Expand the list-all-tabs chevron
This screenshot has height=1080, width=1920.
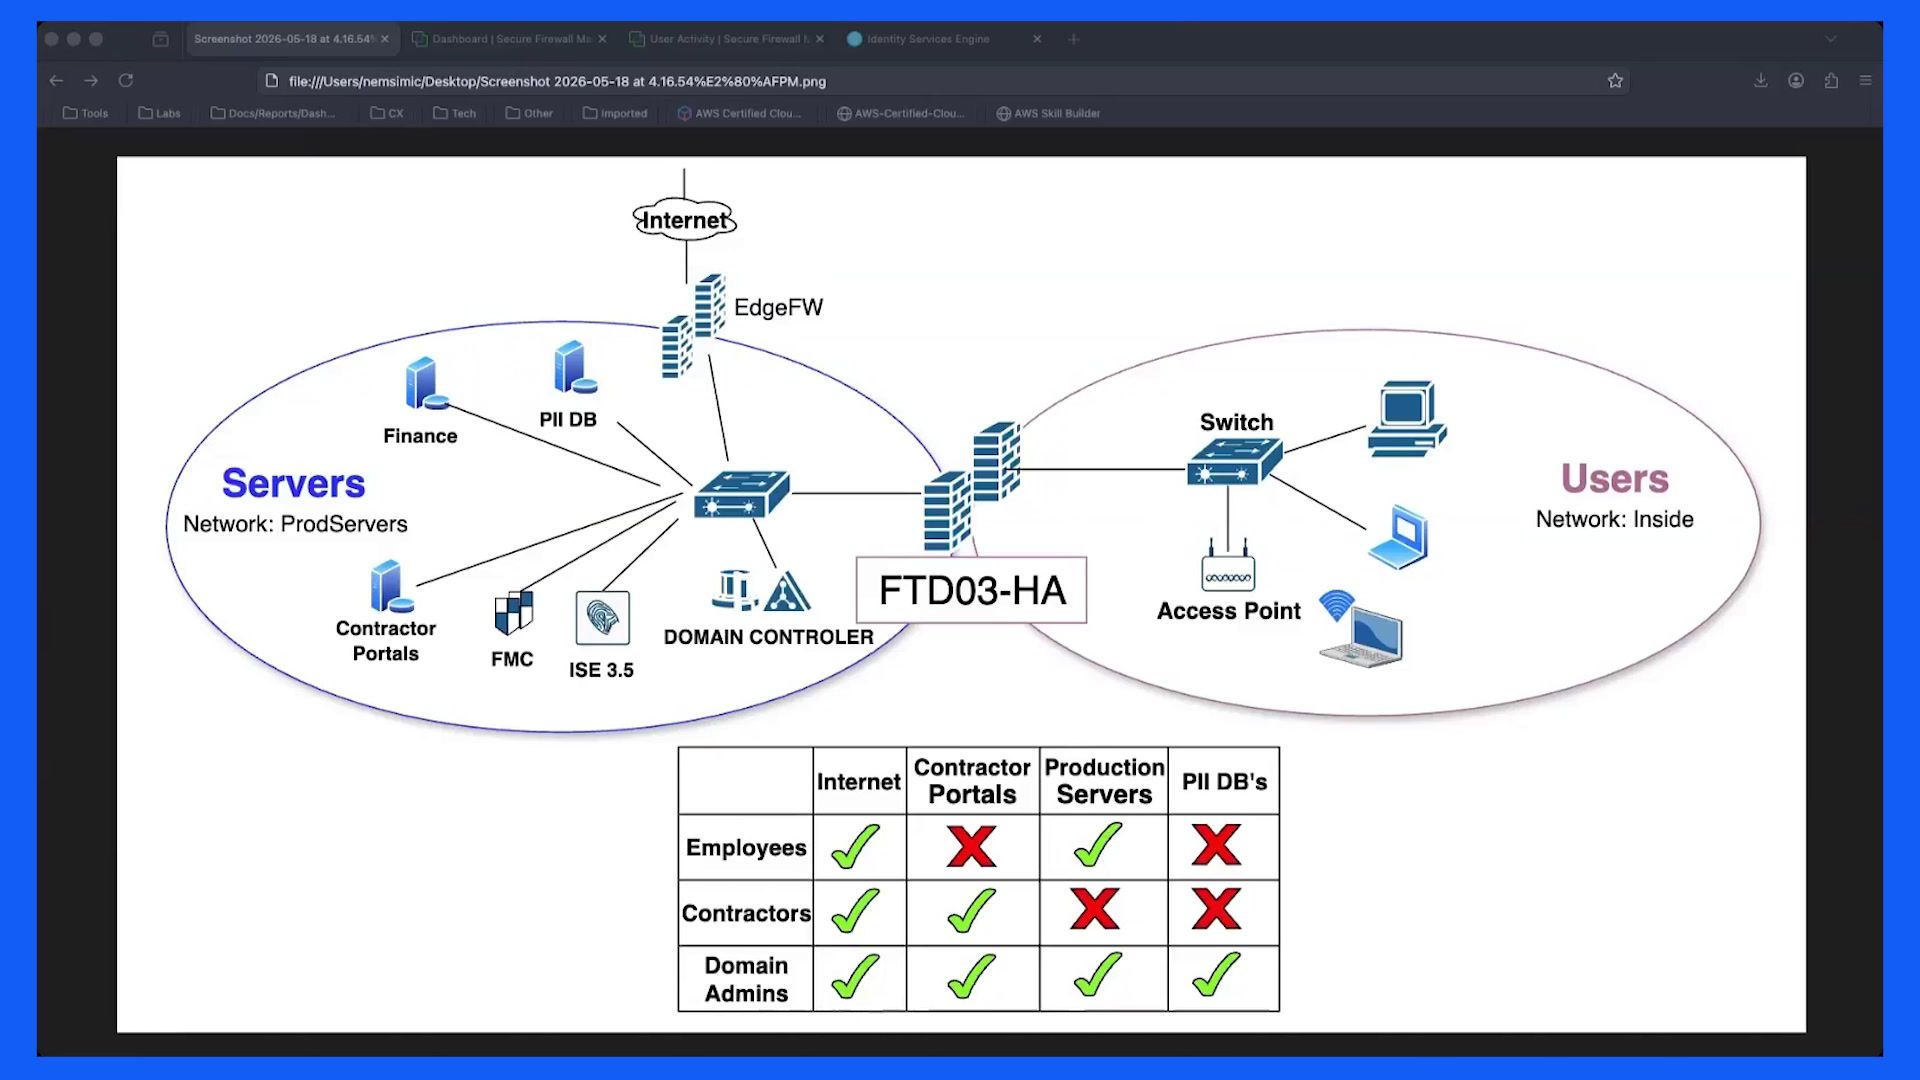tap(1831, 39)
